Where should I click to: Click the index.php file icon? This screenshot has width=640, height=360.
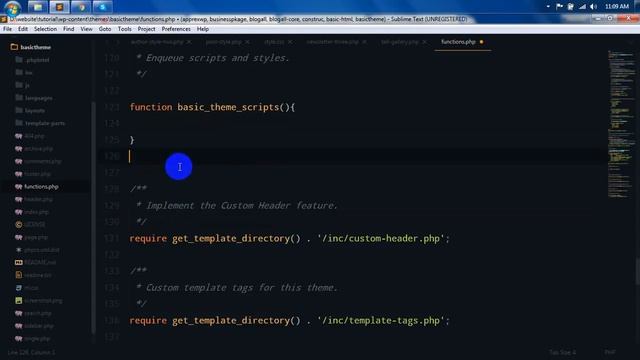click(x=19, y=212)
